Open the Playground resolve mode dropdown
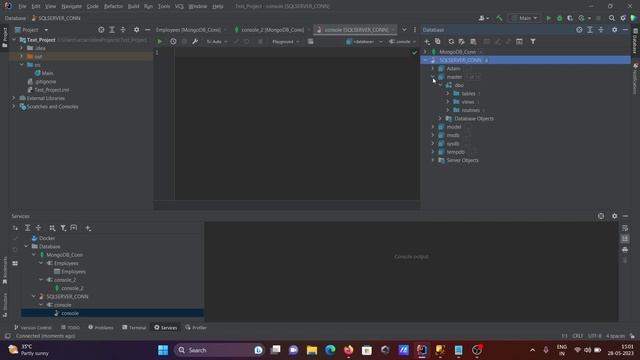Screen dimensions: 640x360 click(286, 42)
